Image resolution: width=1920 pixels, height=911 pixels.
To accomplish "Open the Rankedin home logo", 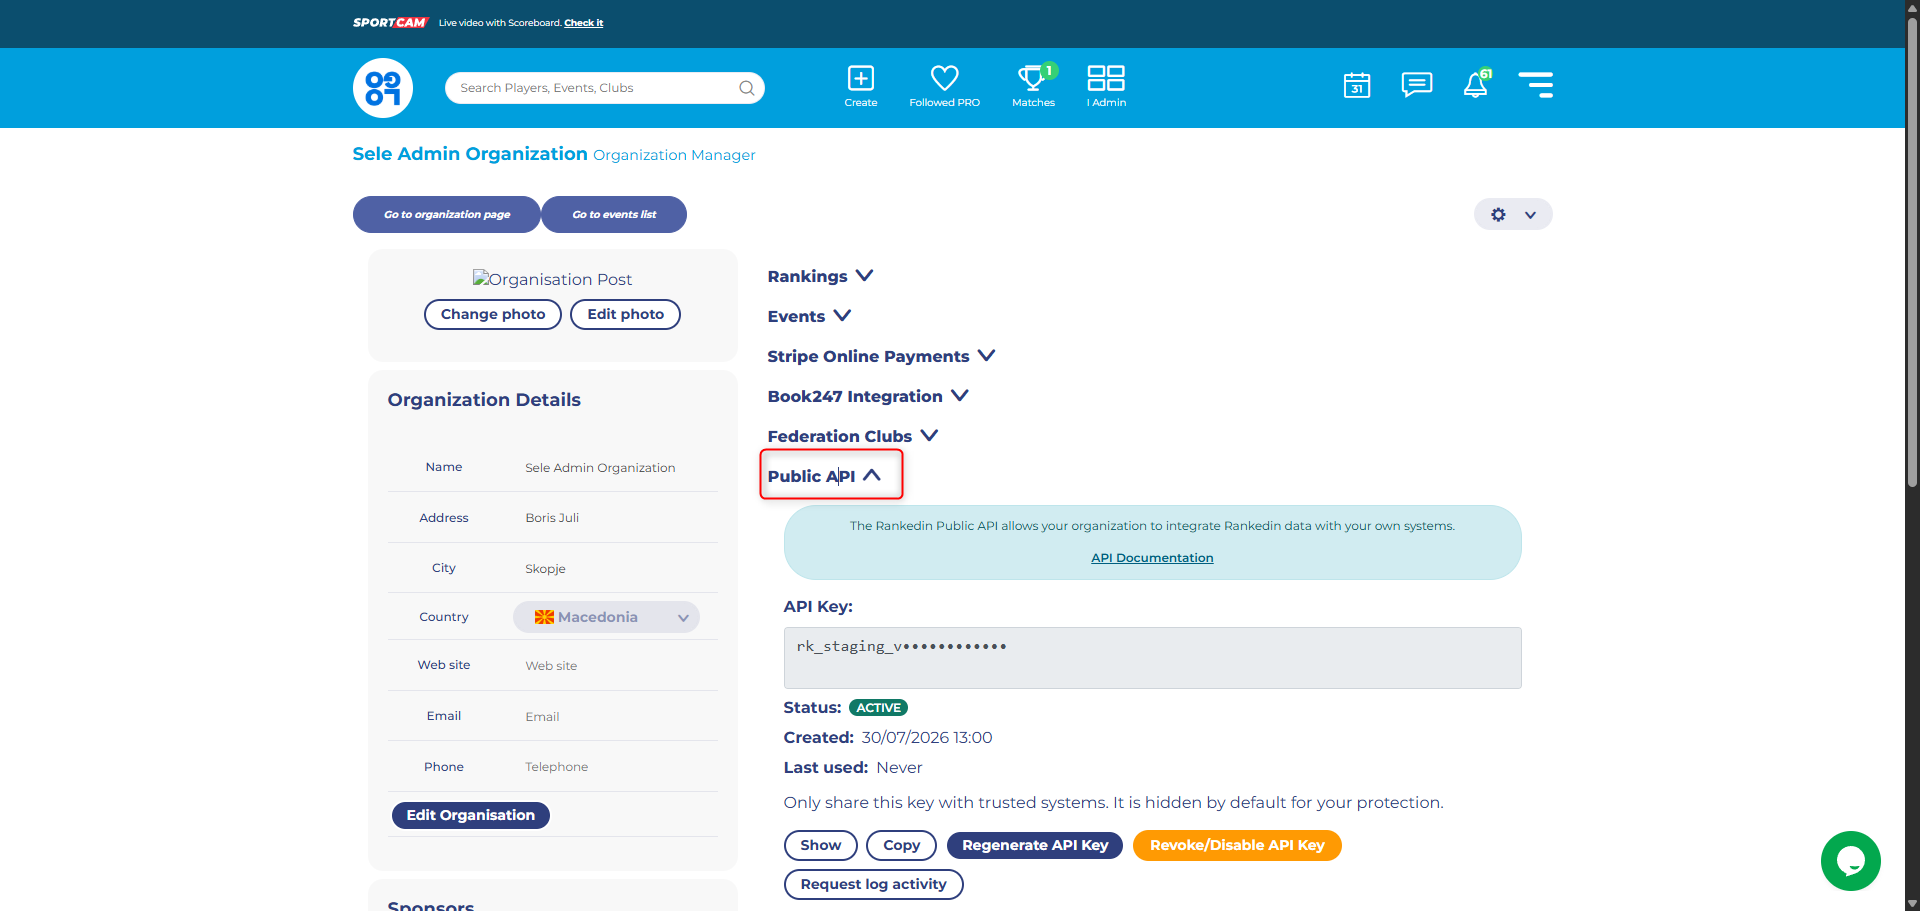I will (383, 88).
